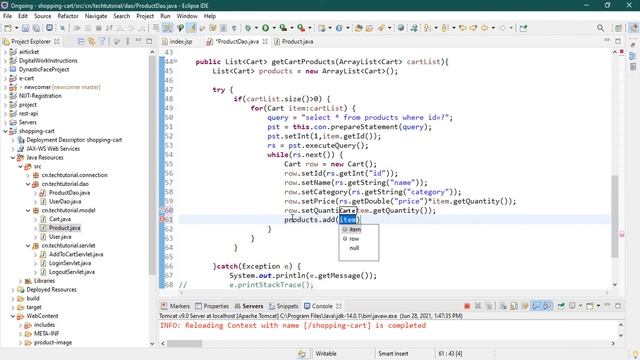Open LoginServlet.java in project tree

pos(70,263)
